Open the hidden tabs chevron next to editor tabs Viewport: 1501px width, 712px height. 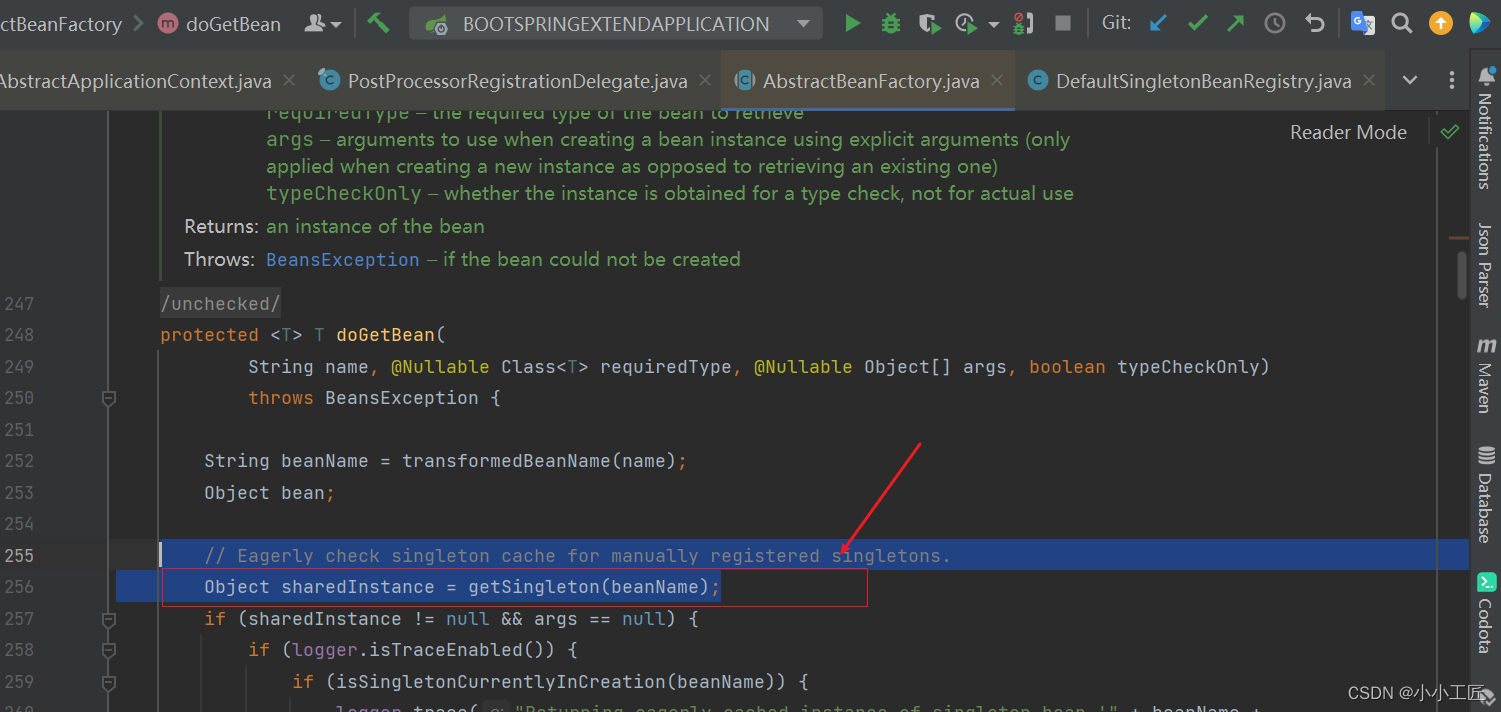tap(1410, 80)
